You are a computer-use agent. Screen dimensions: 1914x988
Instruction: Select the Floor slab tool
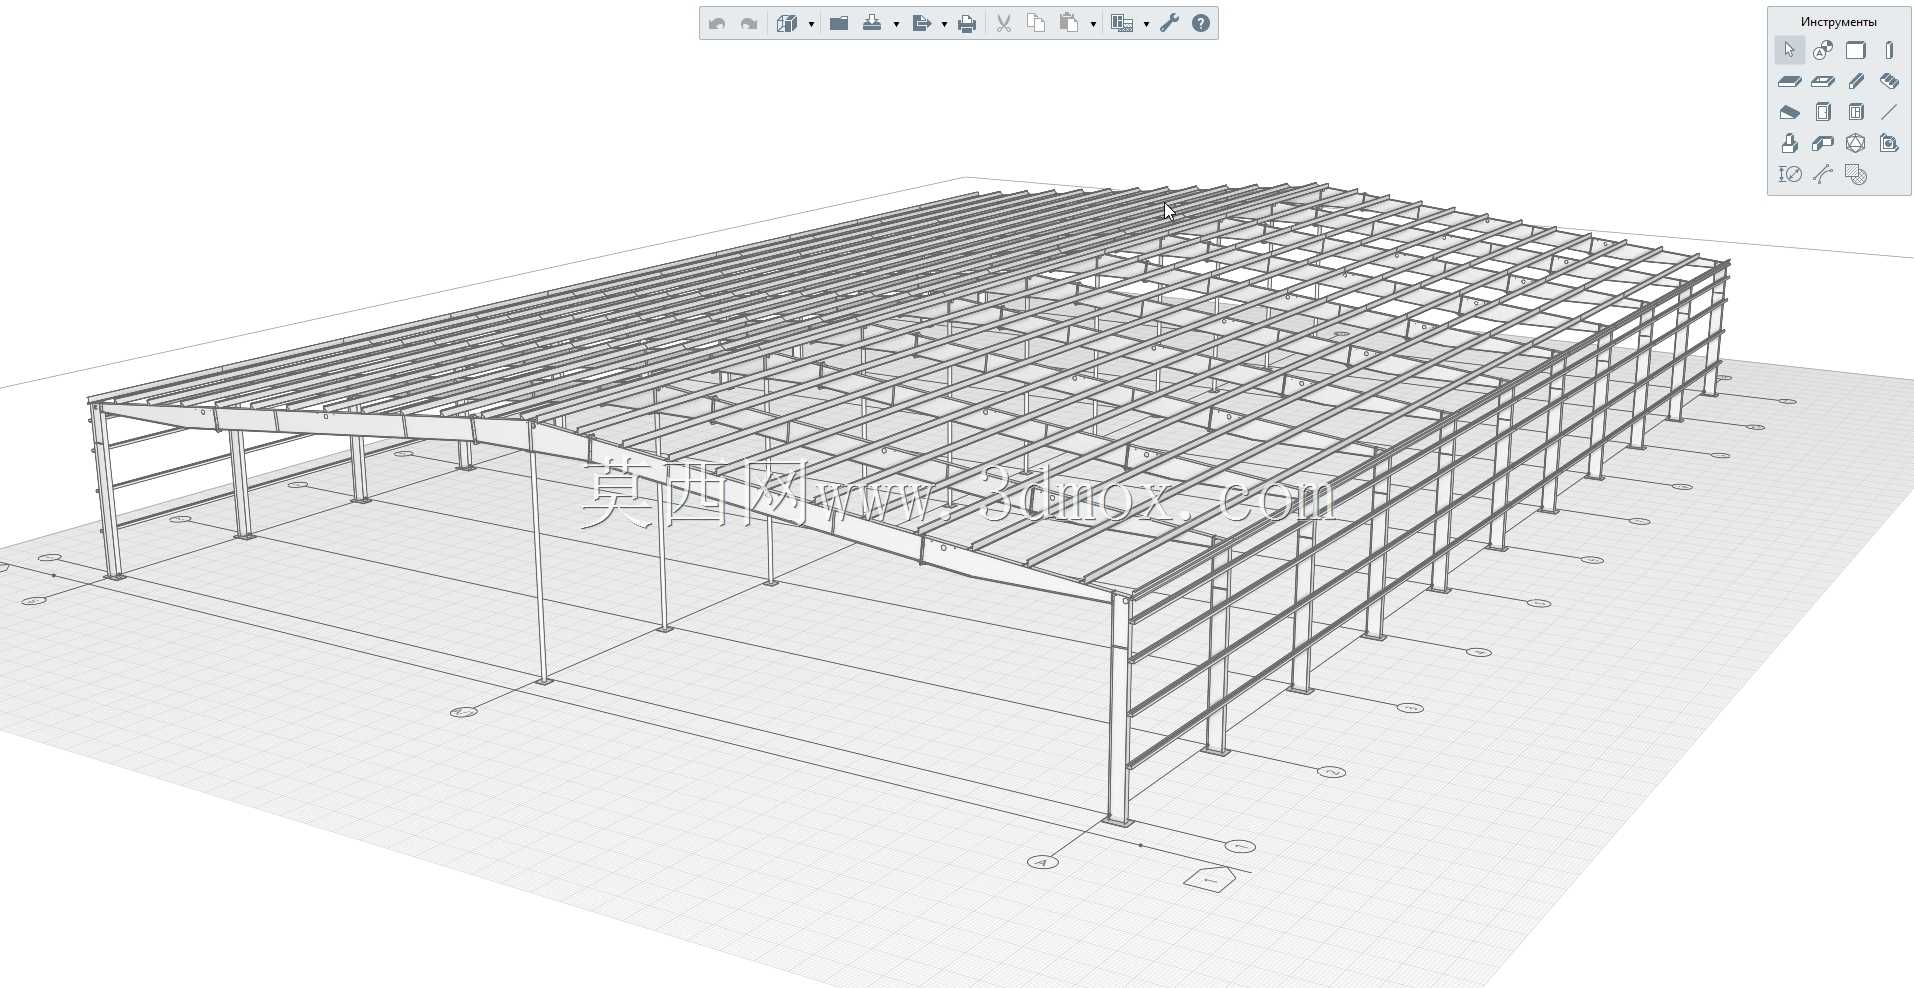coord(1790,81)
